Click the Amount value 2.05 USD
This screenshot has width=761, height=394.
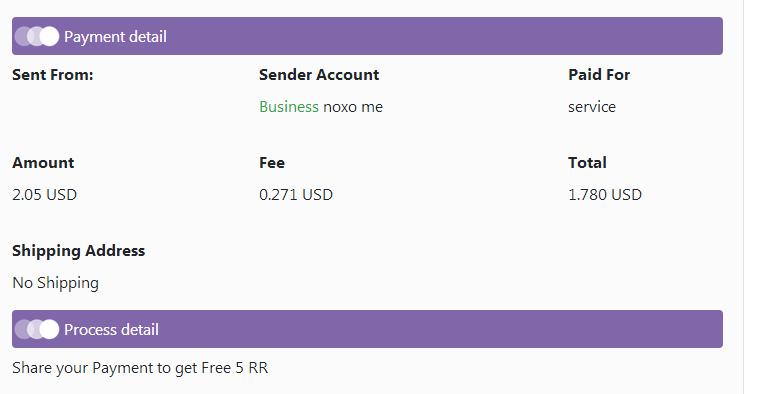(x=45, y=195)
